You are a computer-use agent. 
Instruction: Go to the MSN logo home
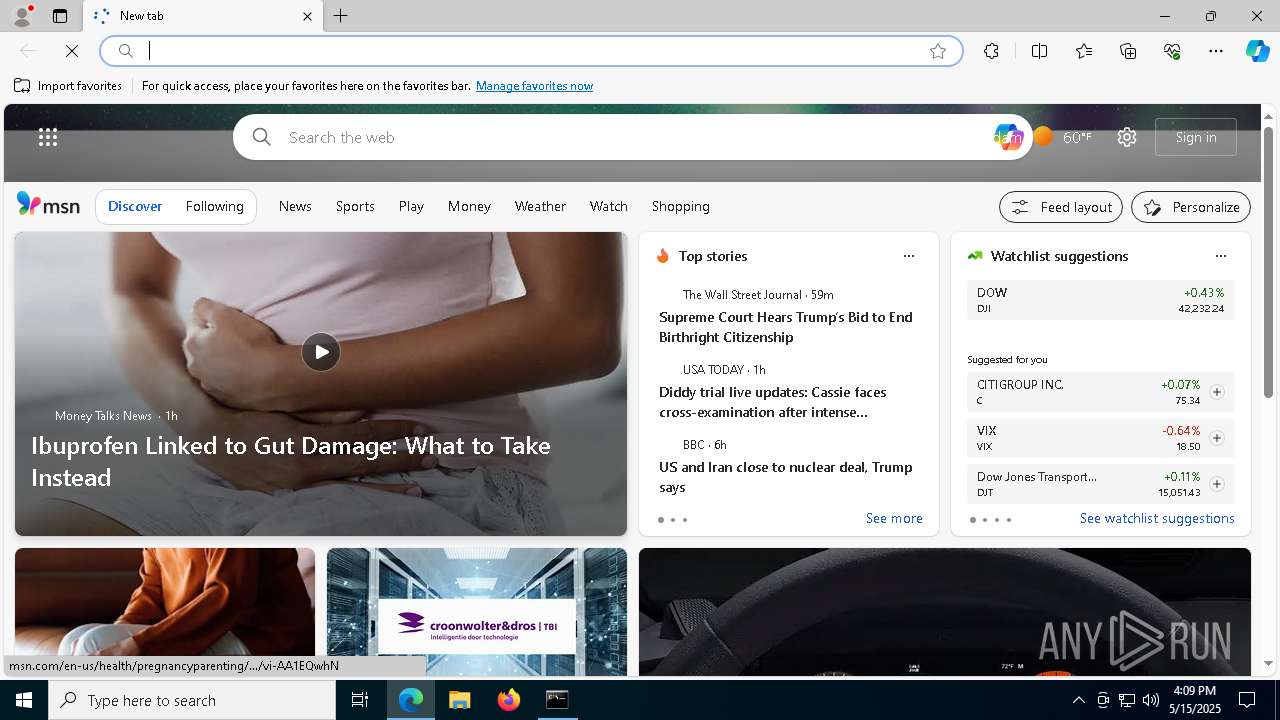pos(48,205)
